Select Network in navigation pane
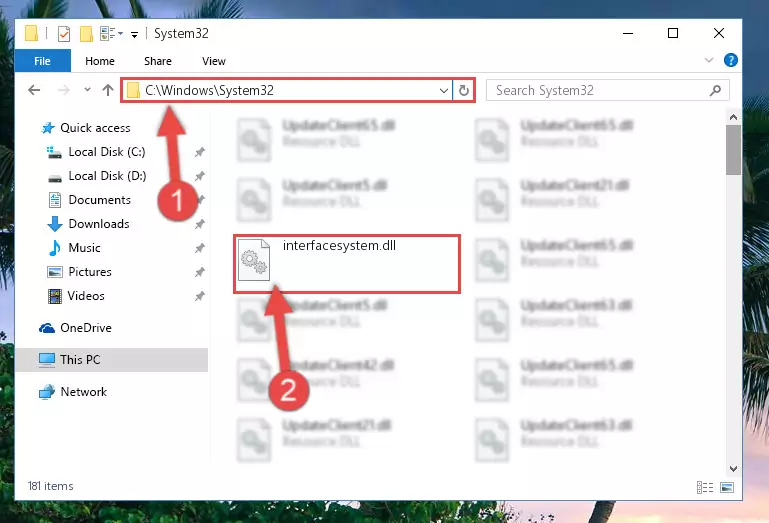The image size is (769, 523). point(83,392)
